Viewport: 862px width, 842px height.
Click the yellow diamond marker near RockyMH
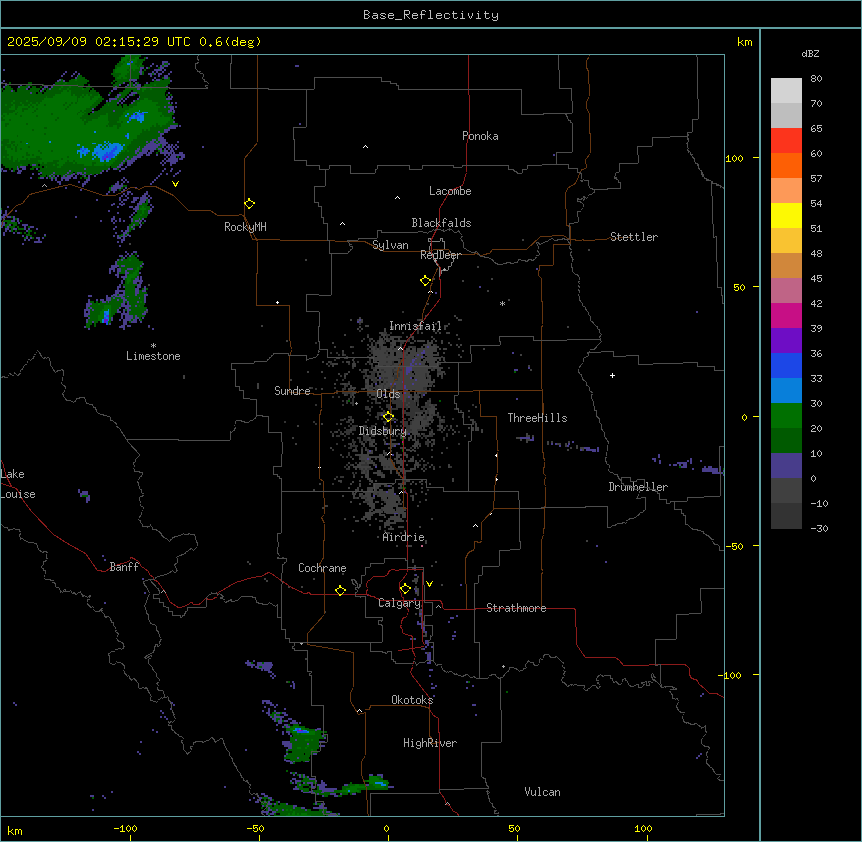point(250,204)
